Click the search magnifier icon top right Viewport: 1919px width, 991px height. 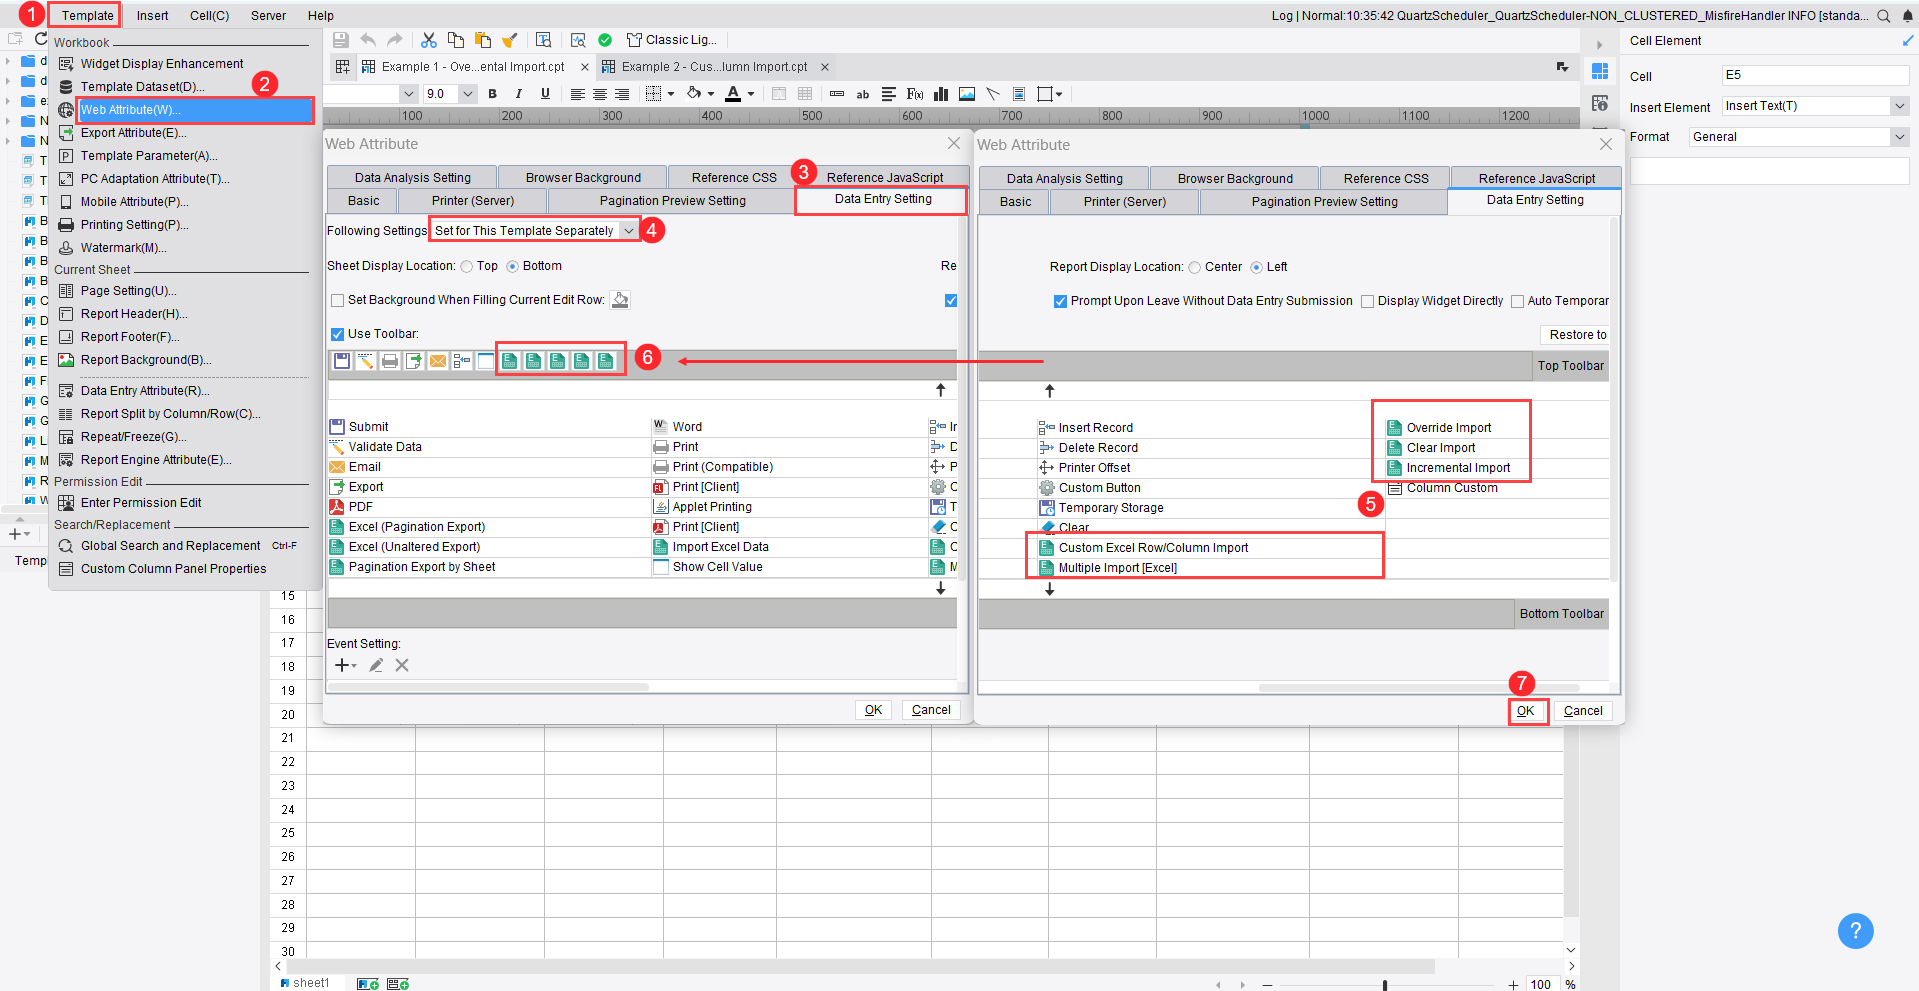point(1884,15)
